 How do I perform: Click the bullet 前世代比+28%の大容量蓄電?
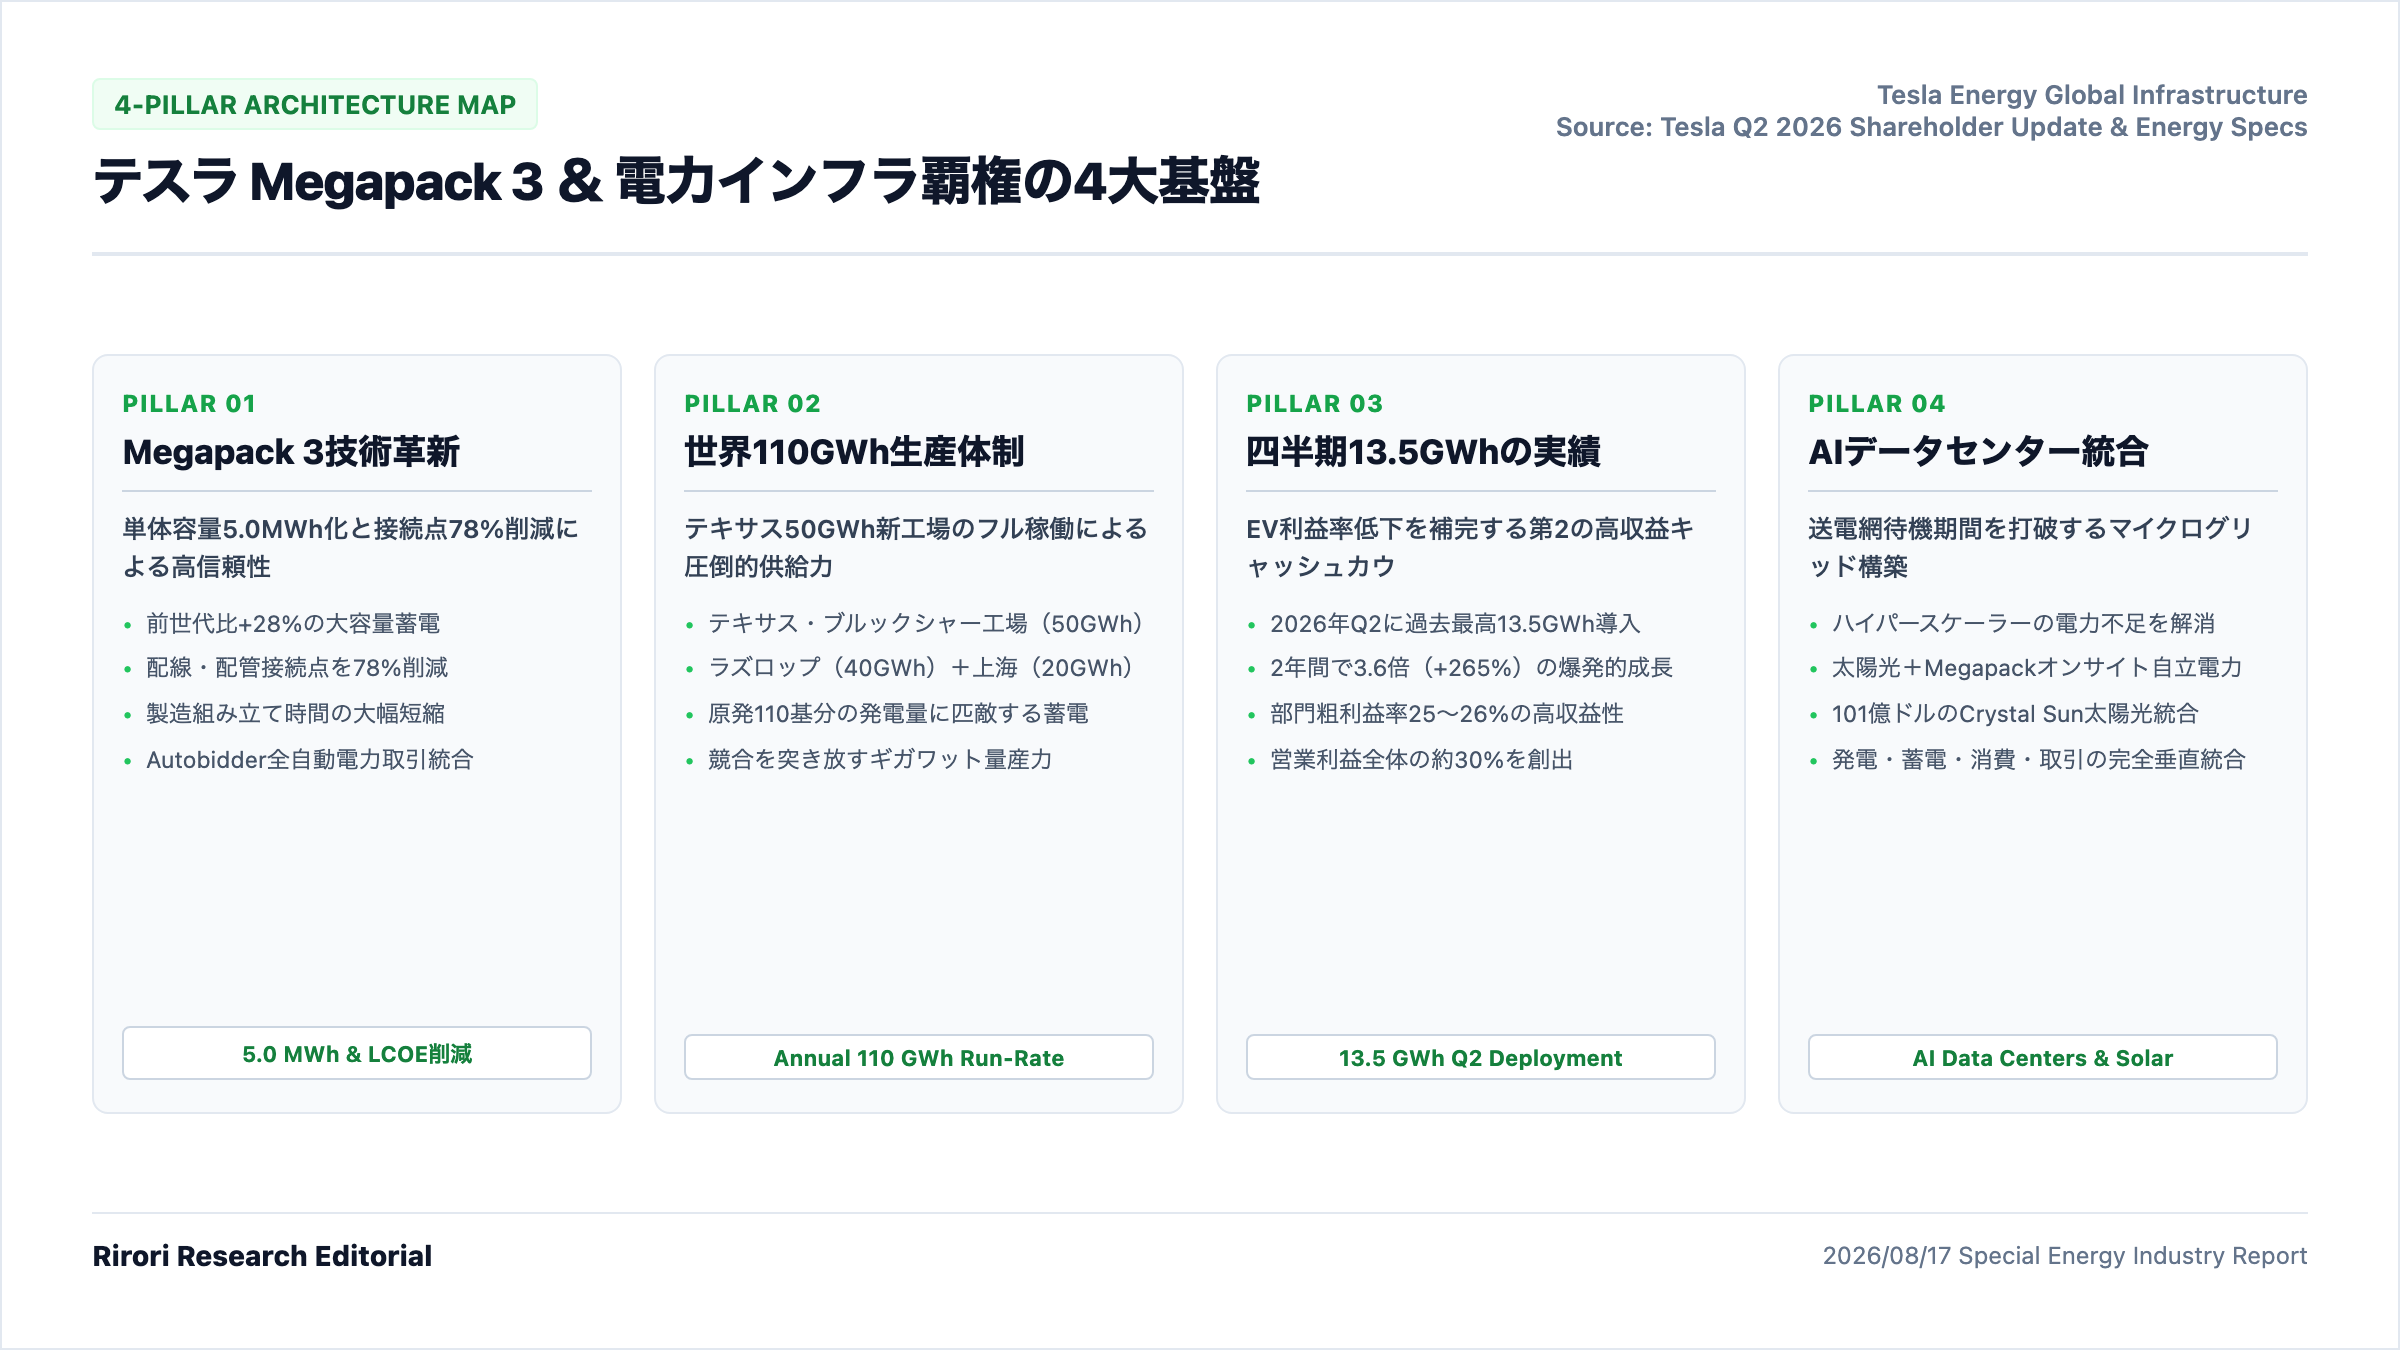click(293, 624)
